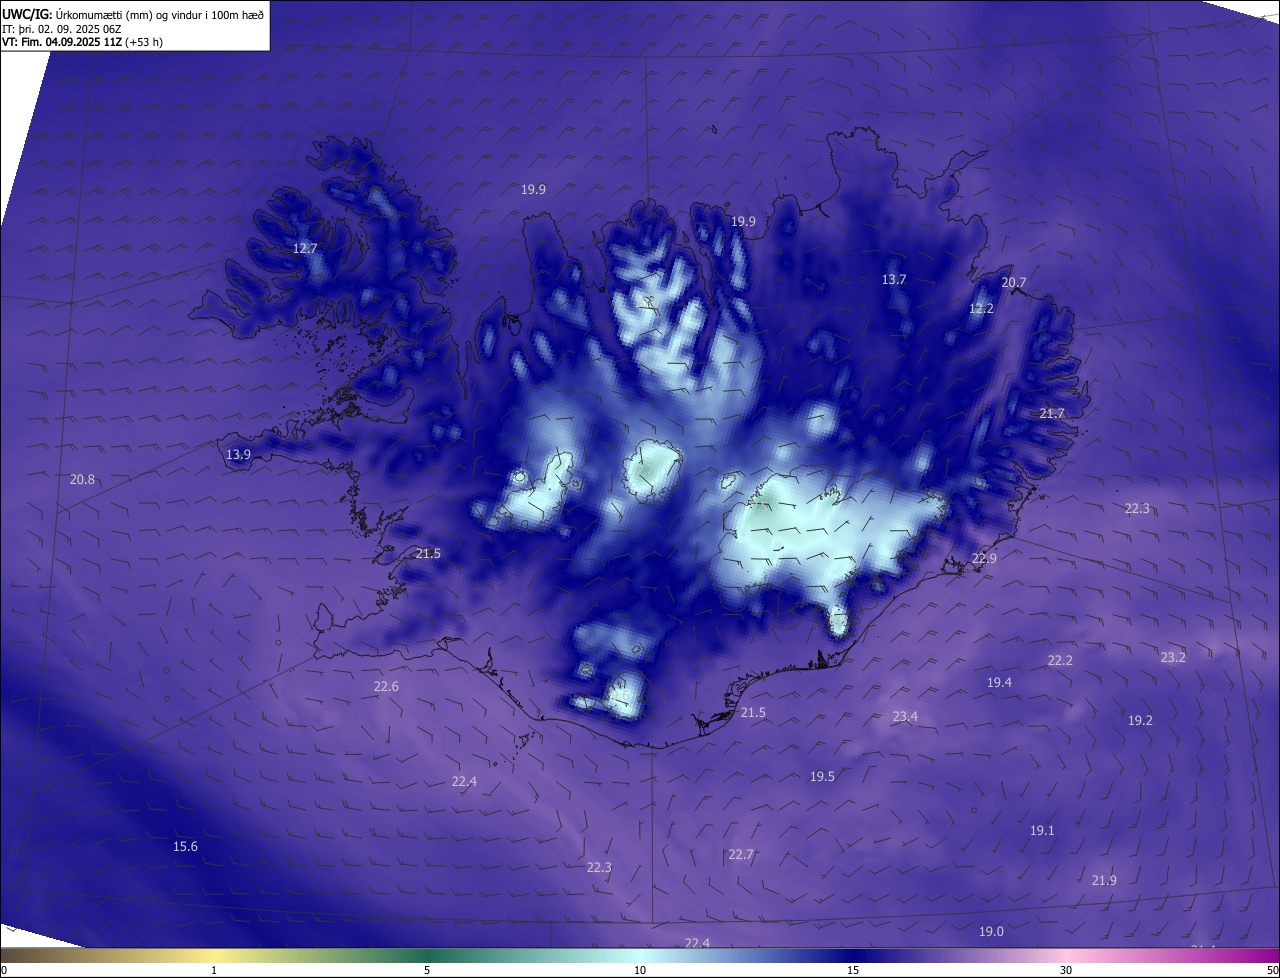Click the 'VT: Fim. 04.09.2025 11Z (+53 h)' line
1280x978 pixels.
point(83,42)
